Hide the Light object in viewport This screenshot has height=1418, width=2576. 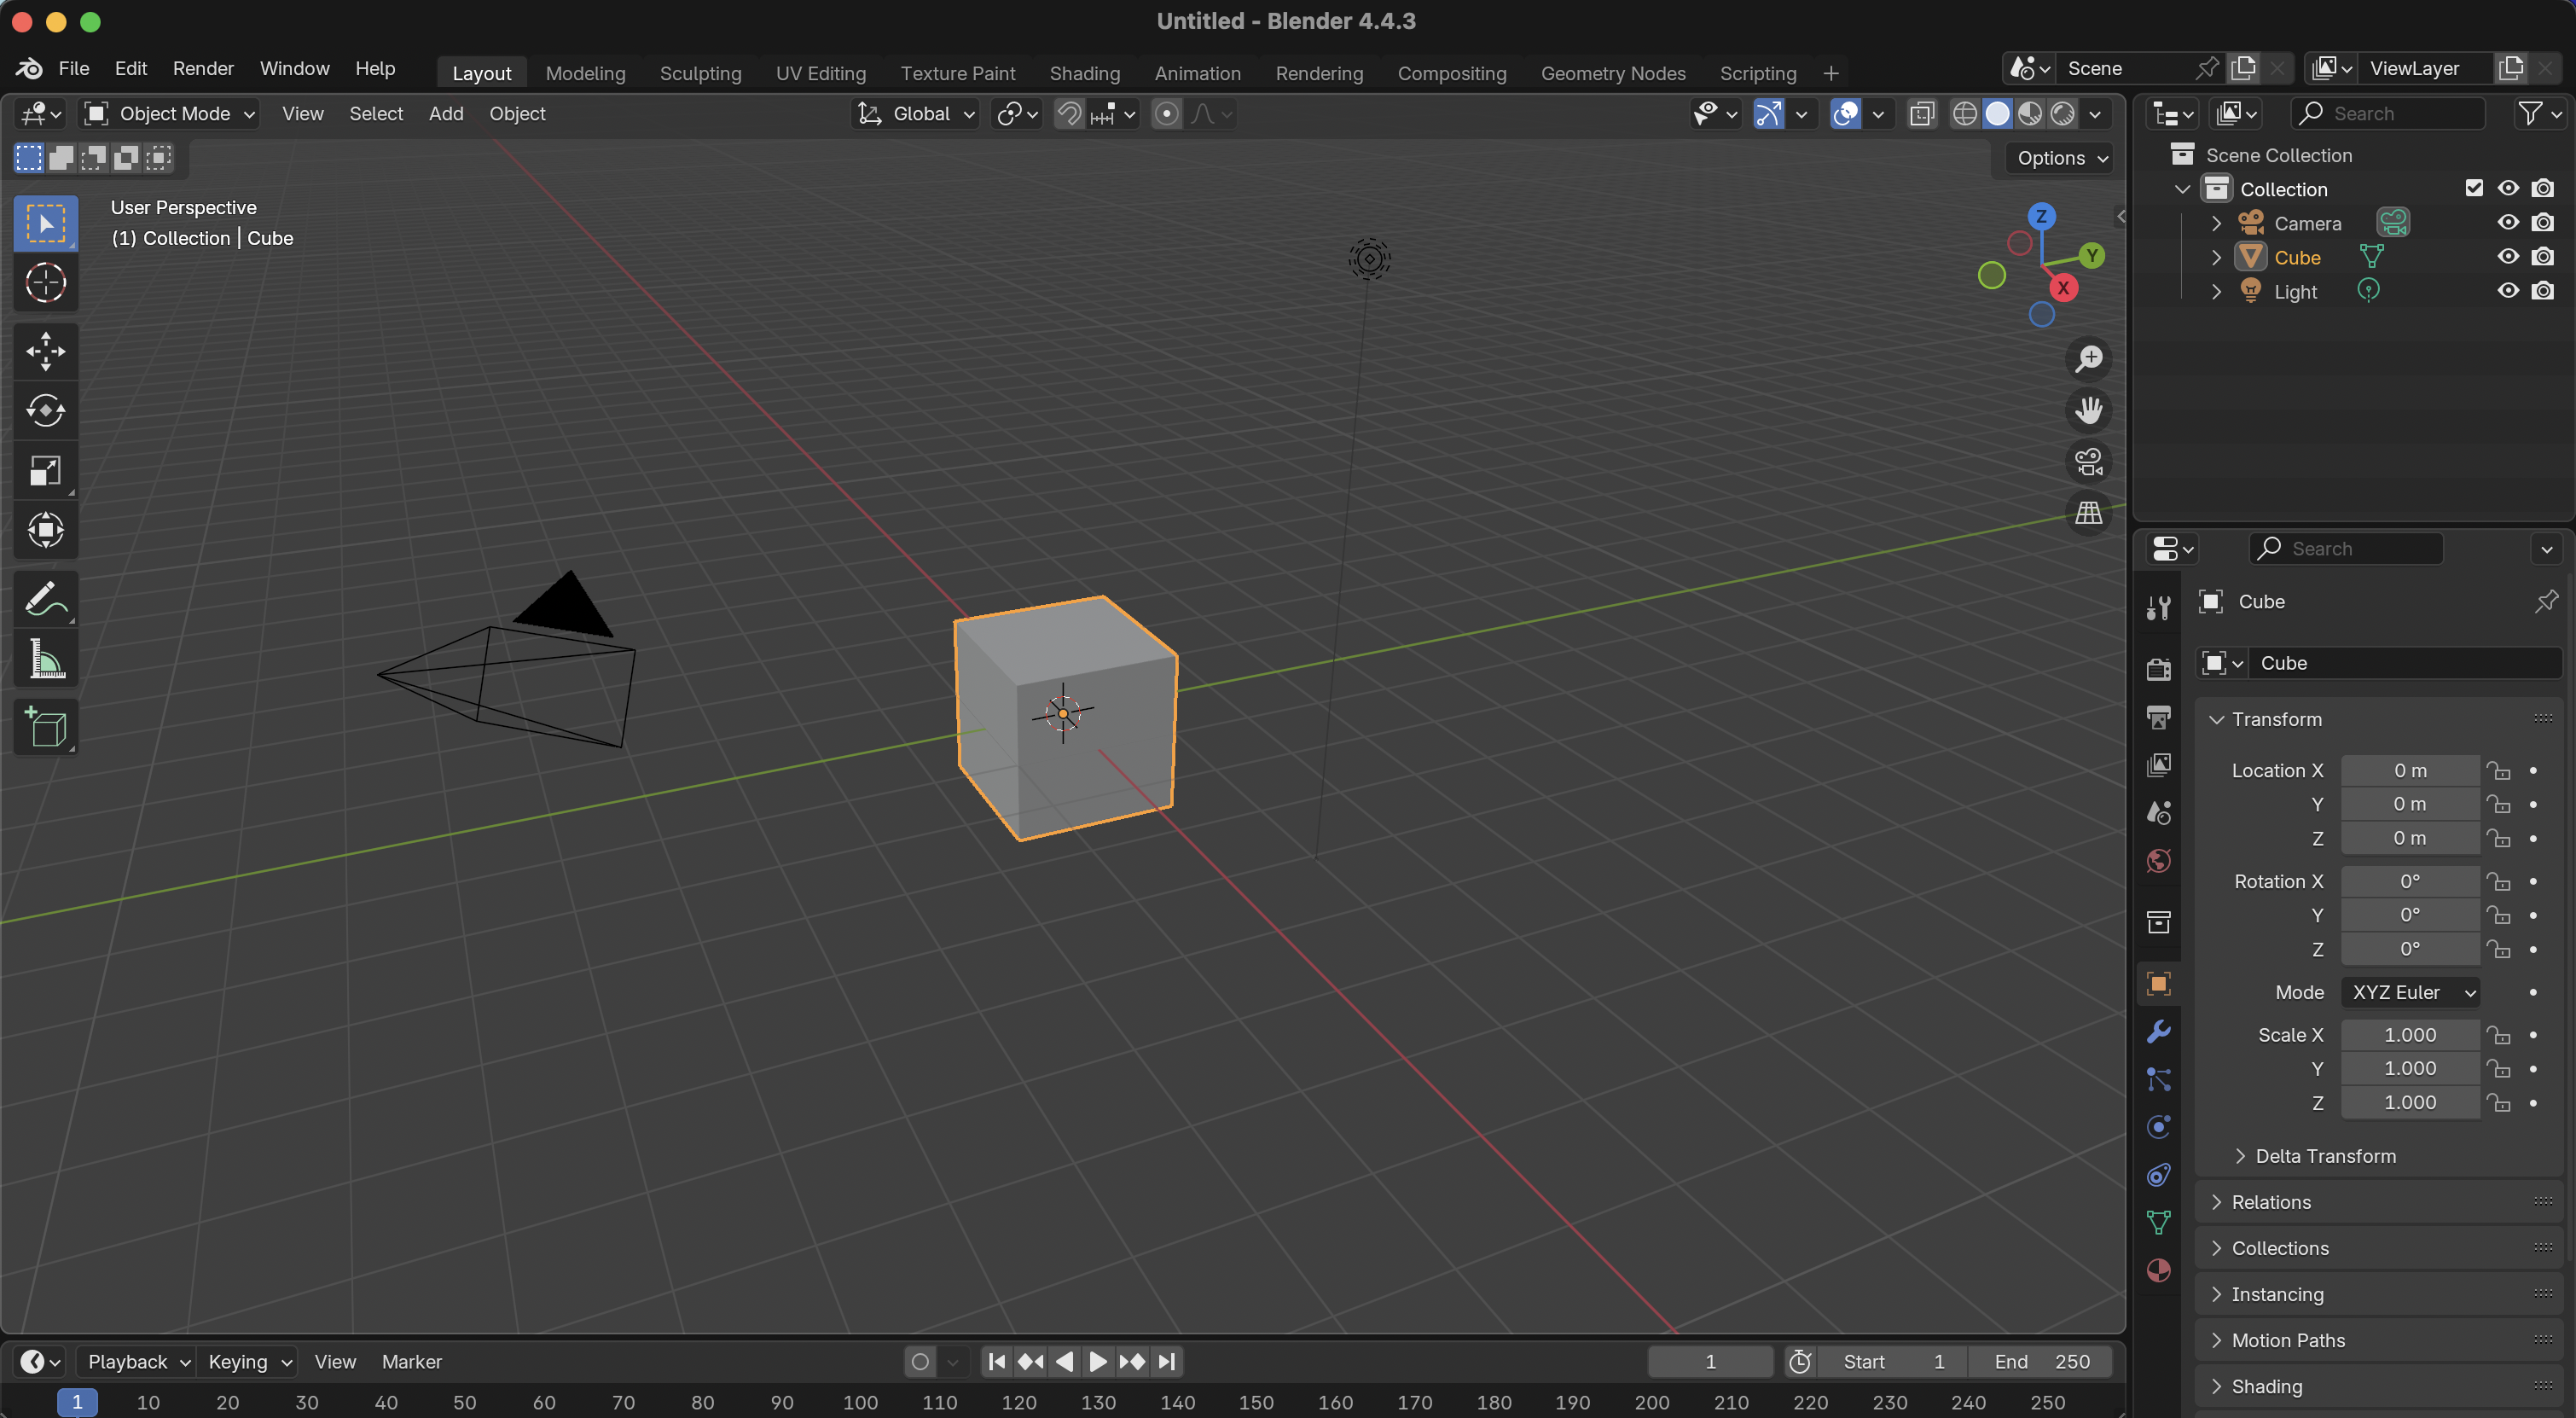click(x=2507, y=291)
